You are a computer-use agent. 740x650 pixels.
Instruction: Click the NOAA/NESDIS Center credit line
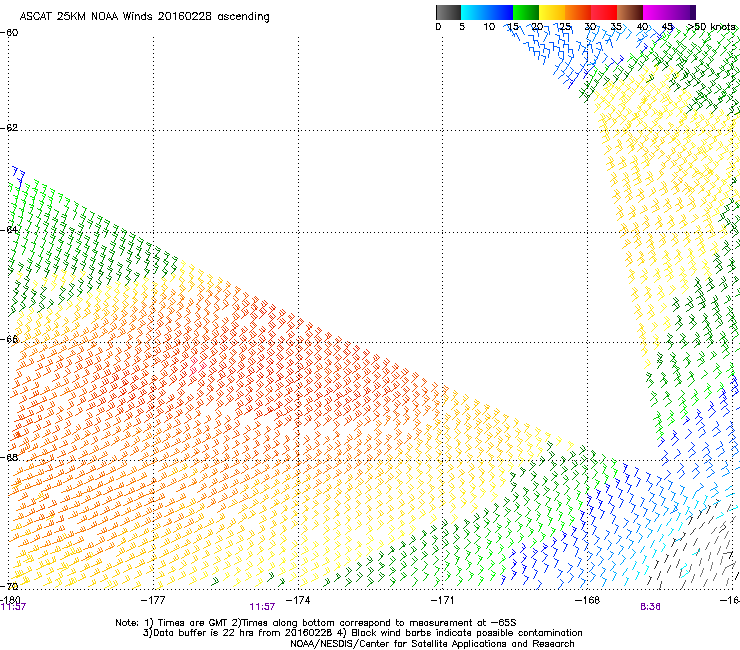pos(432,644)
